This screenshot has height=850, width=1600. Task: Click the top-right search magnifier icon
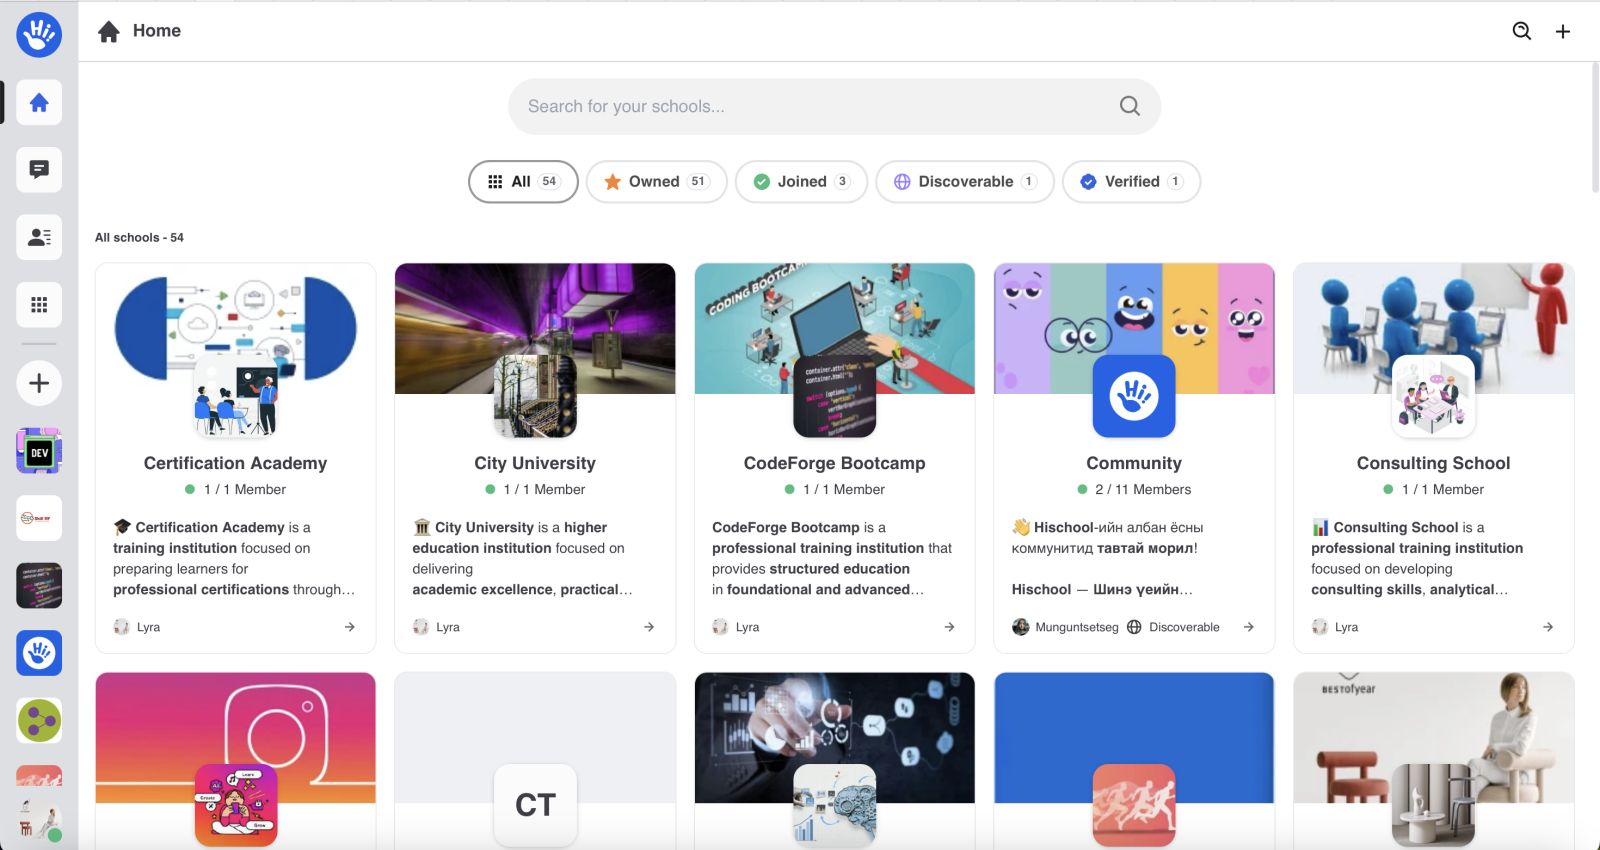coord(1521,31)
